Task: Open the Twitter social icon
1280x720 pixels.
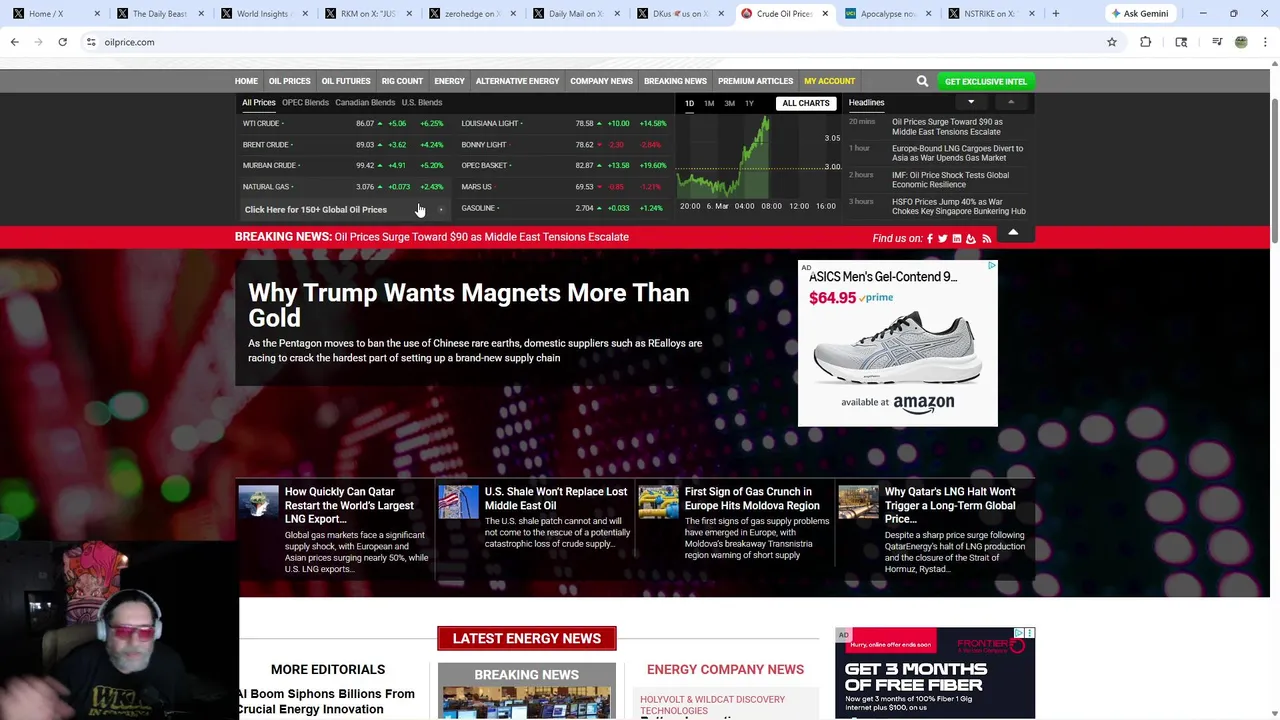Action: 942,238
